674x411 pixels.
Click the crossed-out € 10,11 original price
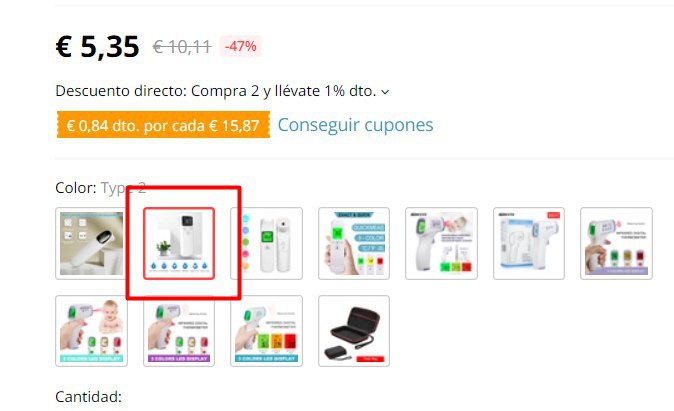(x=182, y=46)
